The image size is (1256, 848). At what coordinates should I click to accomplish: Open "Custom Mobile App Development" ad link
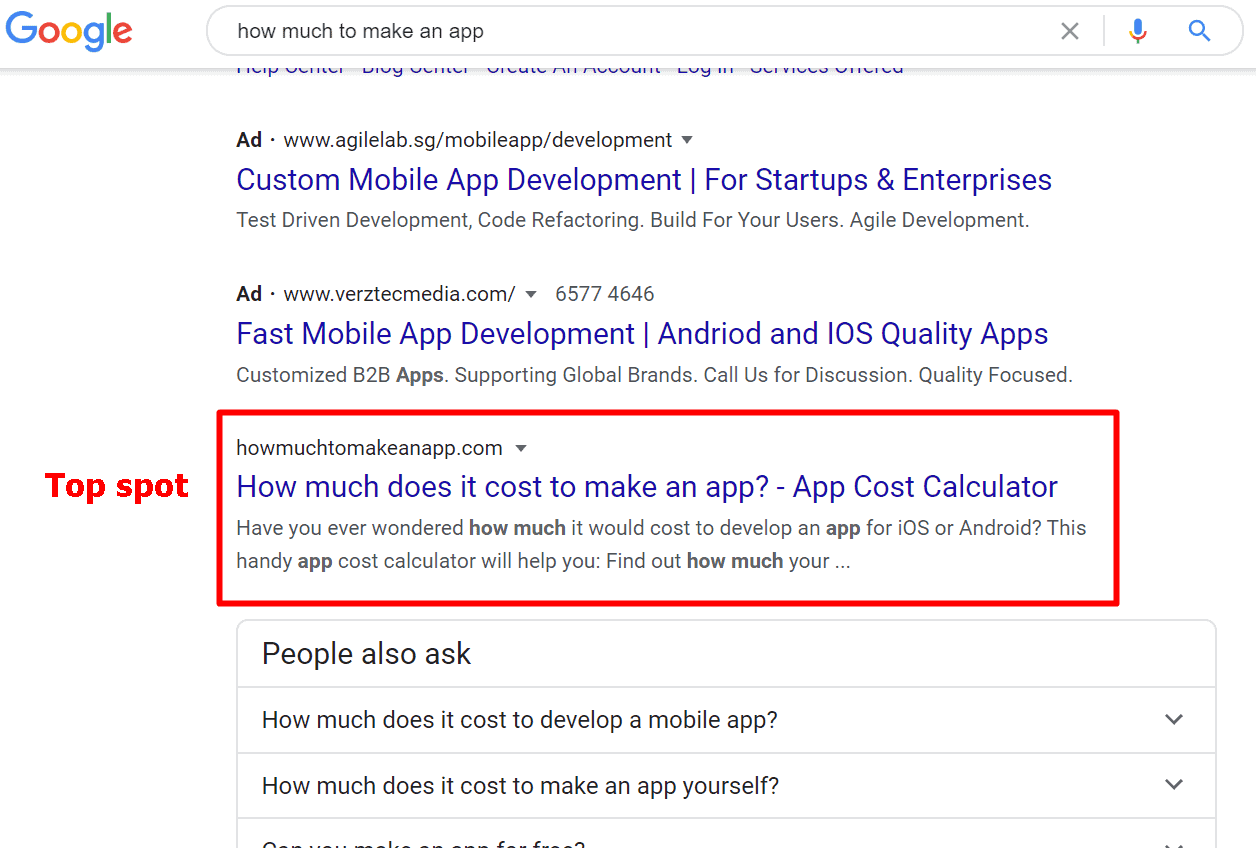coord(644,180)
